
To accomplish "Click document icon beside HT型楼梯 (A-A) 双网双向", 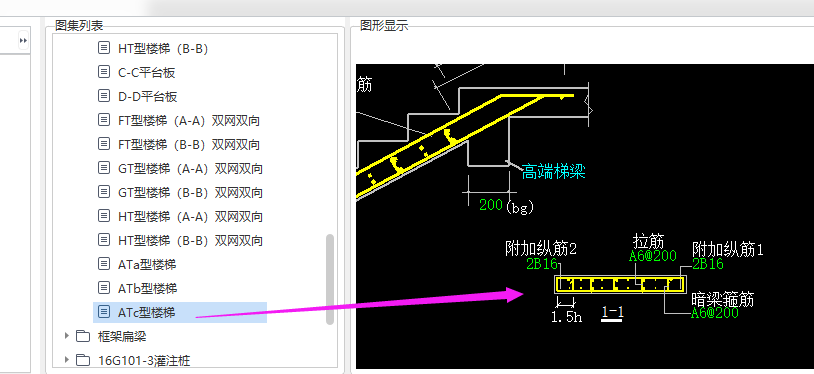I will click(104, 216).
